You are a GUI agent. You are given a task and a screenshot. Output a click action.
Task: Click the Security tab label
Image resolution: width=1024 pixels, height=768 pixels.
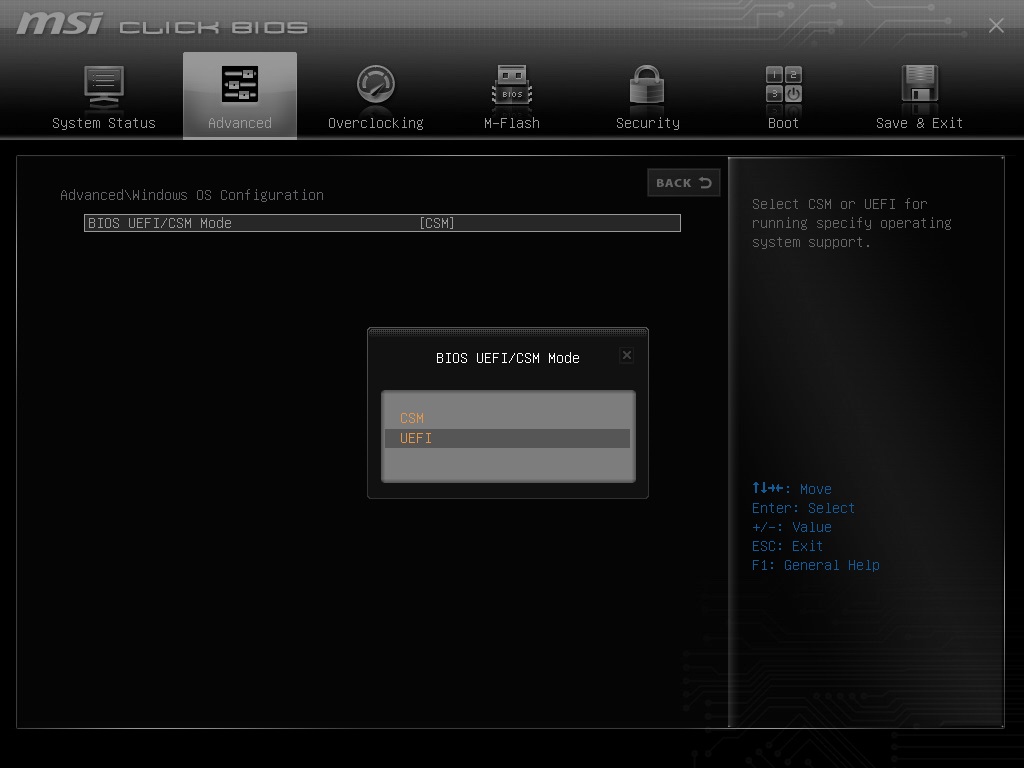pos(648,123)
